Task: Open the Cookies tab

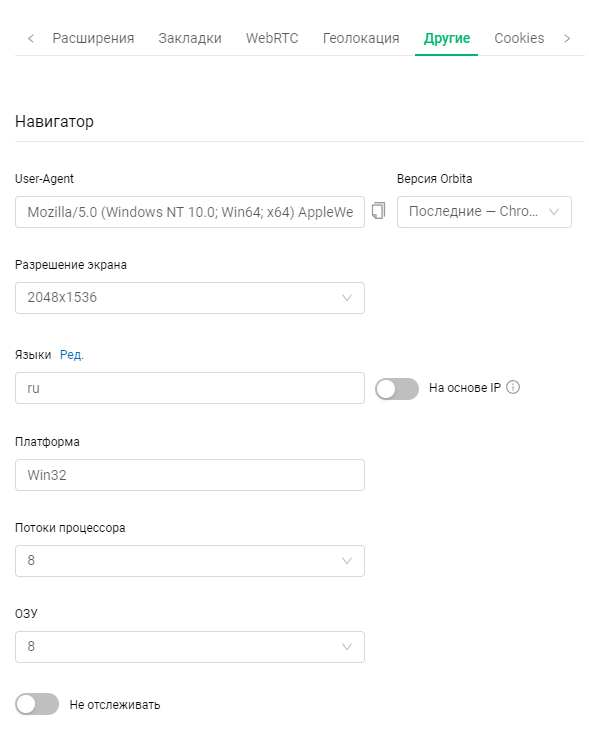Action: [519, 38]
